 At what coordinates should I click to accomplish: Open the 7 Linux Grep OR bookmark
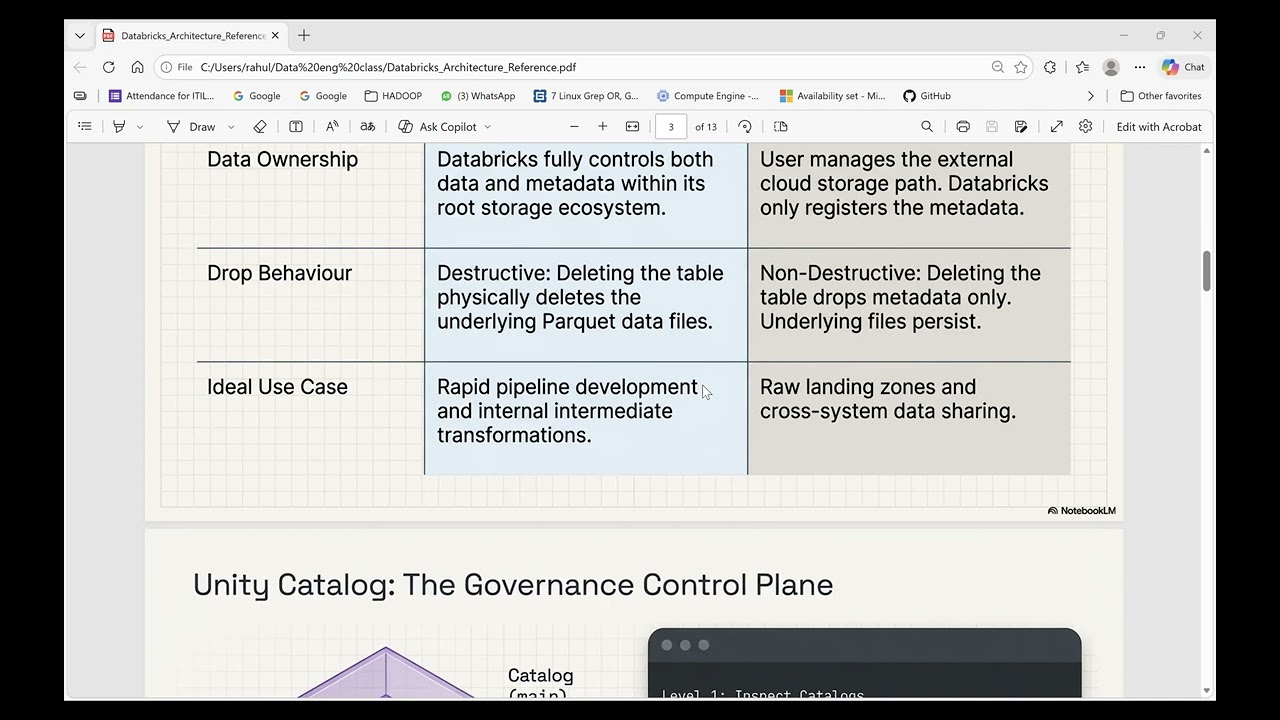tap(586, 96)
